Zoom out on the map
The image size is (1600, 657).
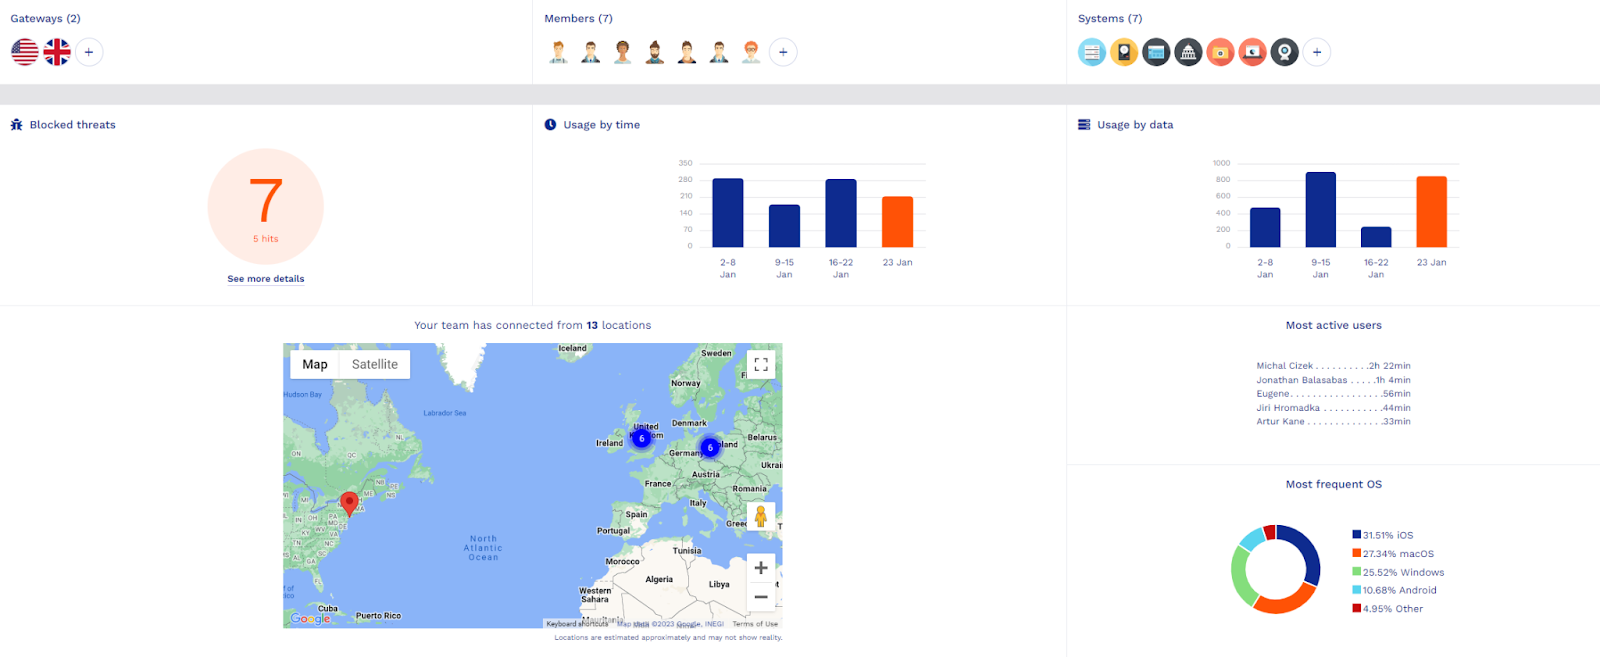tap(761, 597)
